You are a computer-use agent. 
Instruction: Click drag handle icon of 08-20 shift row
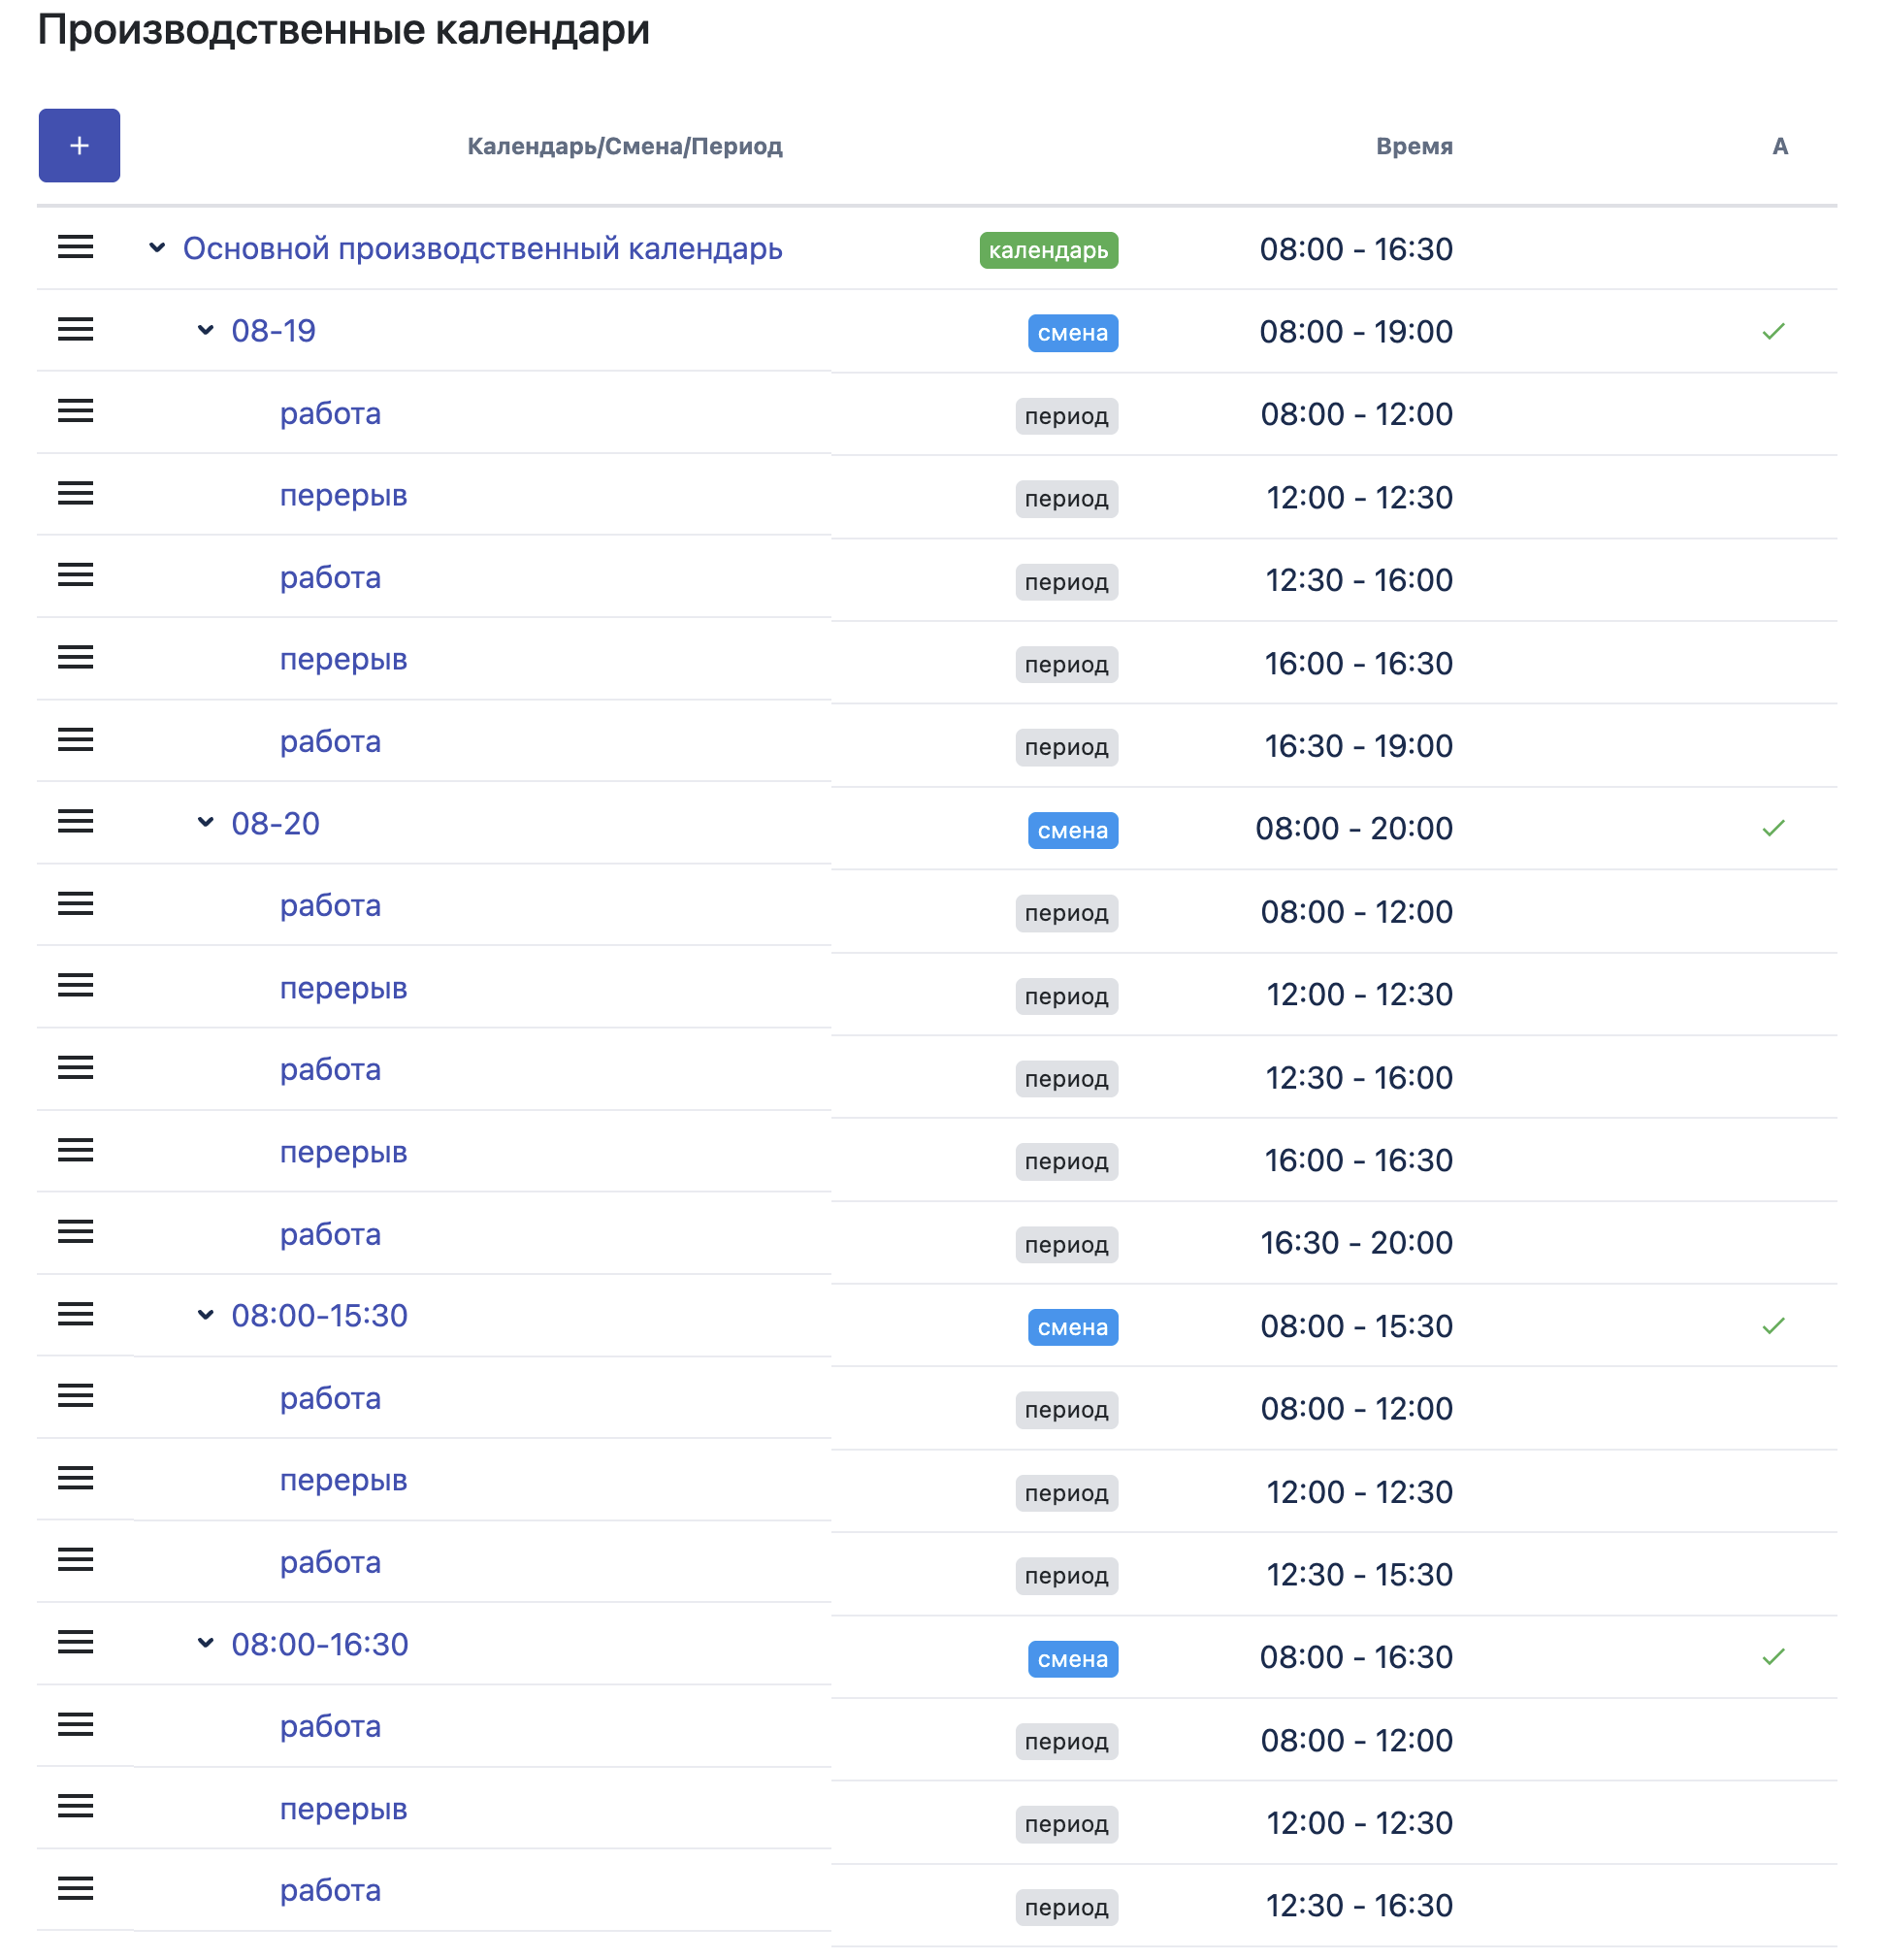[x=75, y=822]
